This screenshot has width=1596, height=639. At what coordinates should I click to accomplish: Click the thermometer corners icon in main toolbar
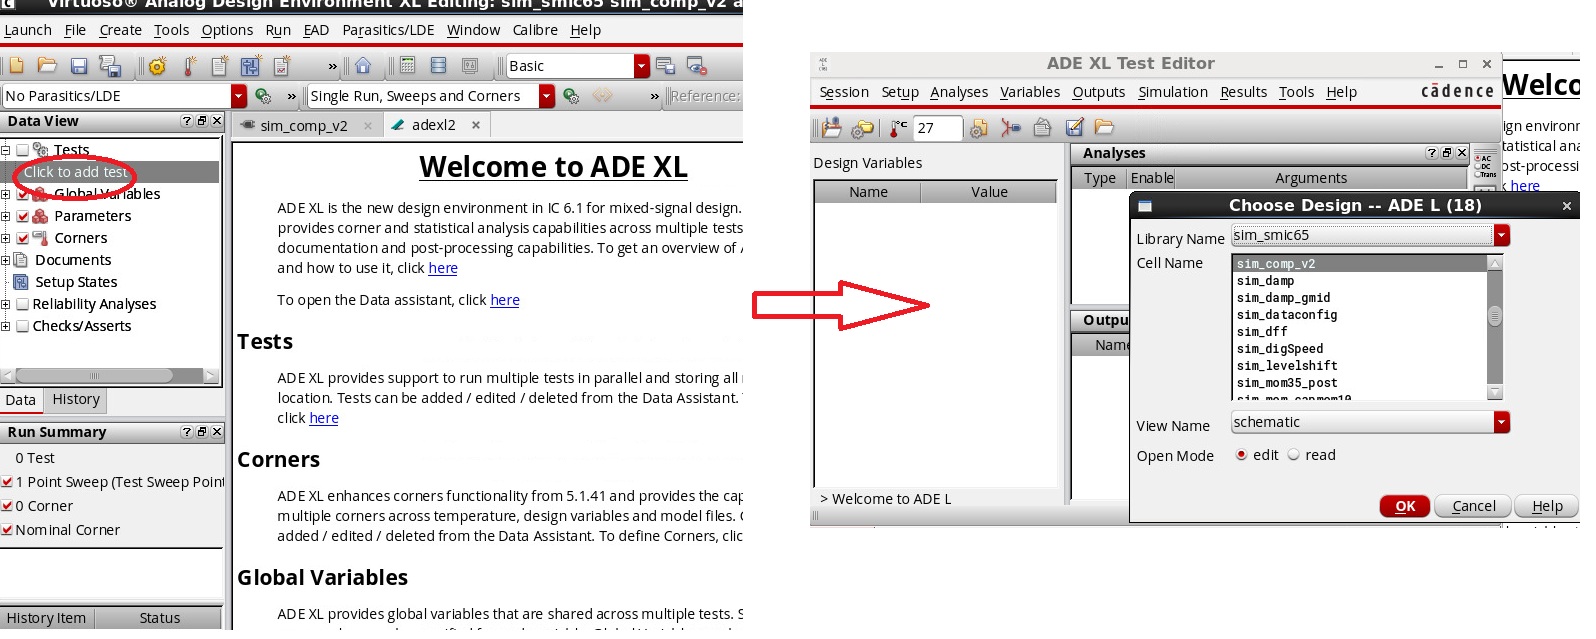189,67
